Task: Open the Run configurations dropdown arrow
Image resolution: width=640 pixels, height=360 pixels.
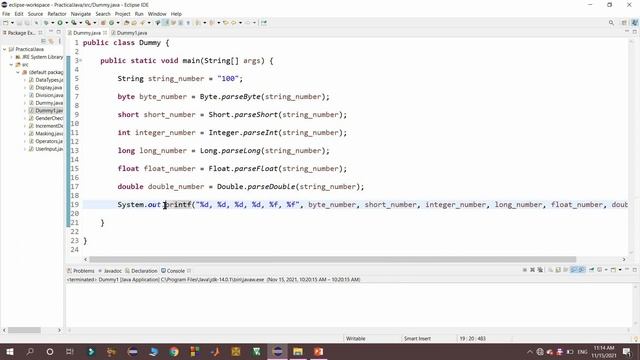Action: [67, 23]
